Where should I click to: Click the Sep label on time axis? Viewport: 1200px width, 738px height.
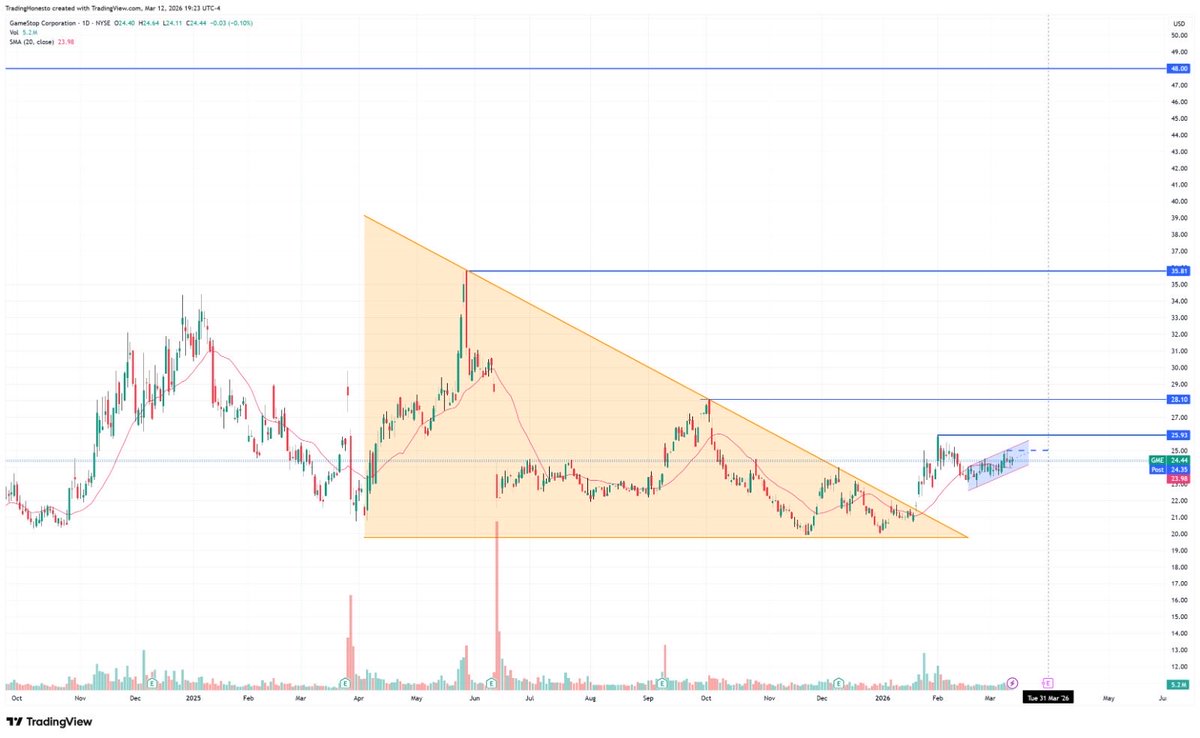pos(648,698)
